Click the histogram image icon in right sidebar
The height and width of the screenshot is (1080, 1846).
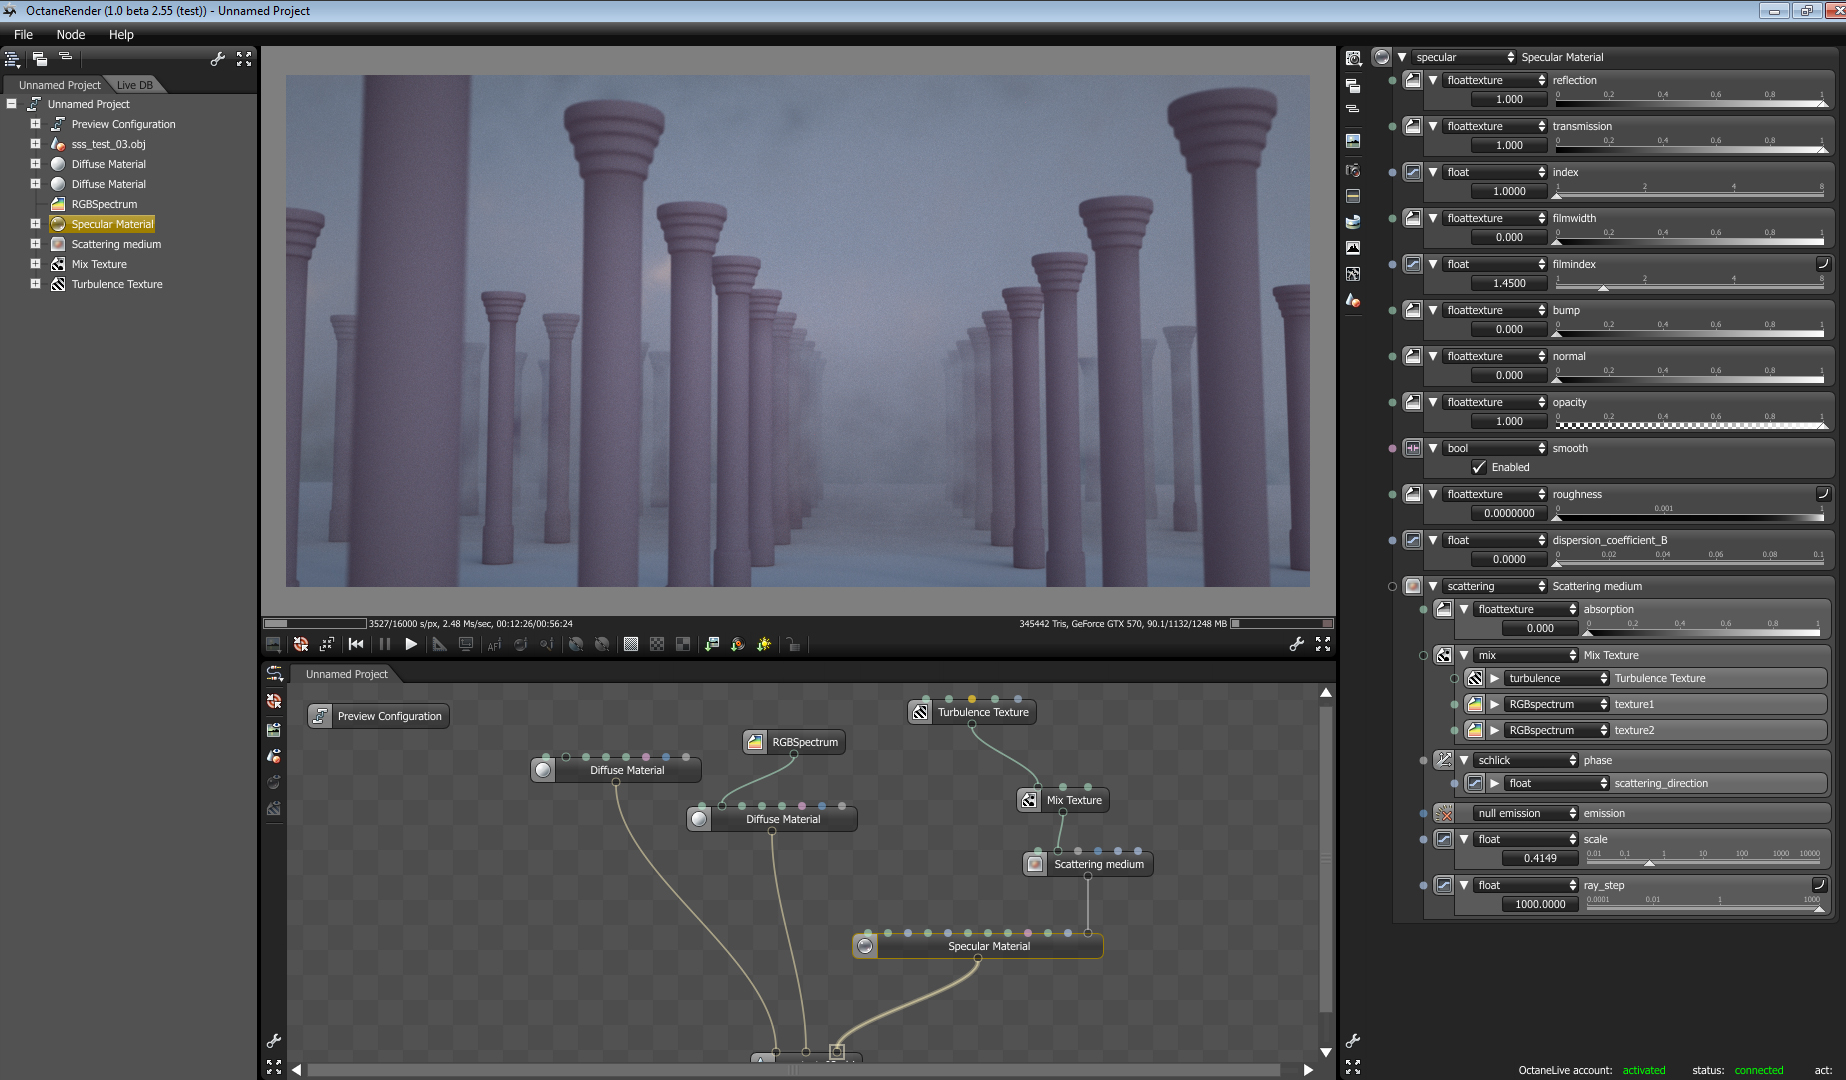point(1353,248)
